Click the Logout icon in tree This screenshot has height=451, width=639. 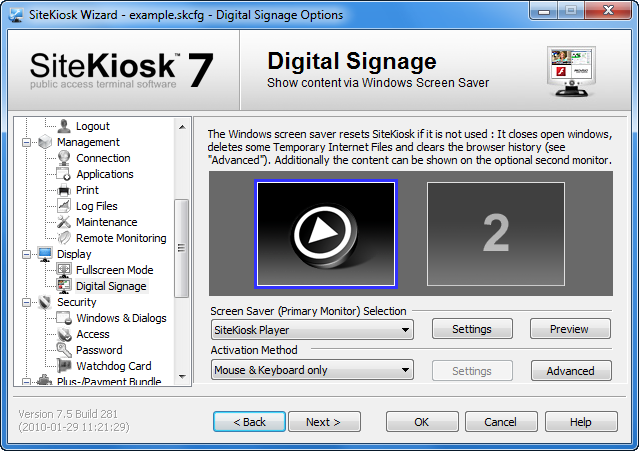point(64,126)
